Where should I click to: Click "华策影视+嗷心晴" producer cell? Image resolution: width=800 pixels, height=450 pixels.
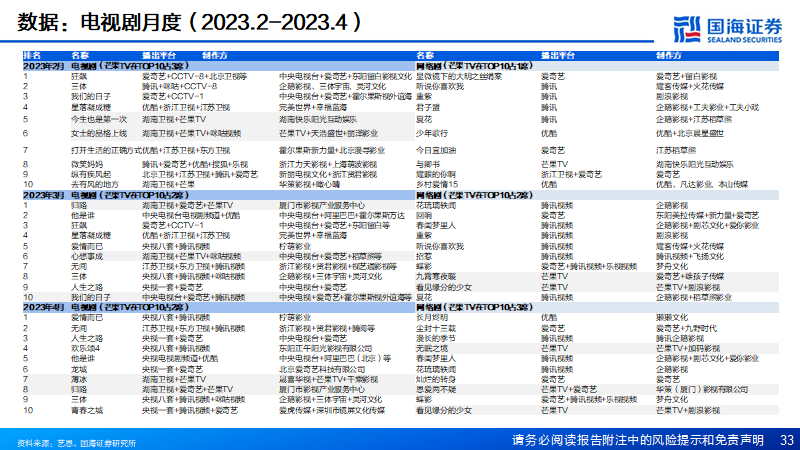(x=310, y=184)
